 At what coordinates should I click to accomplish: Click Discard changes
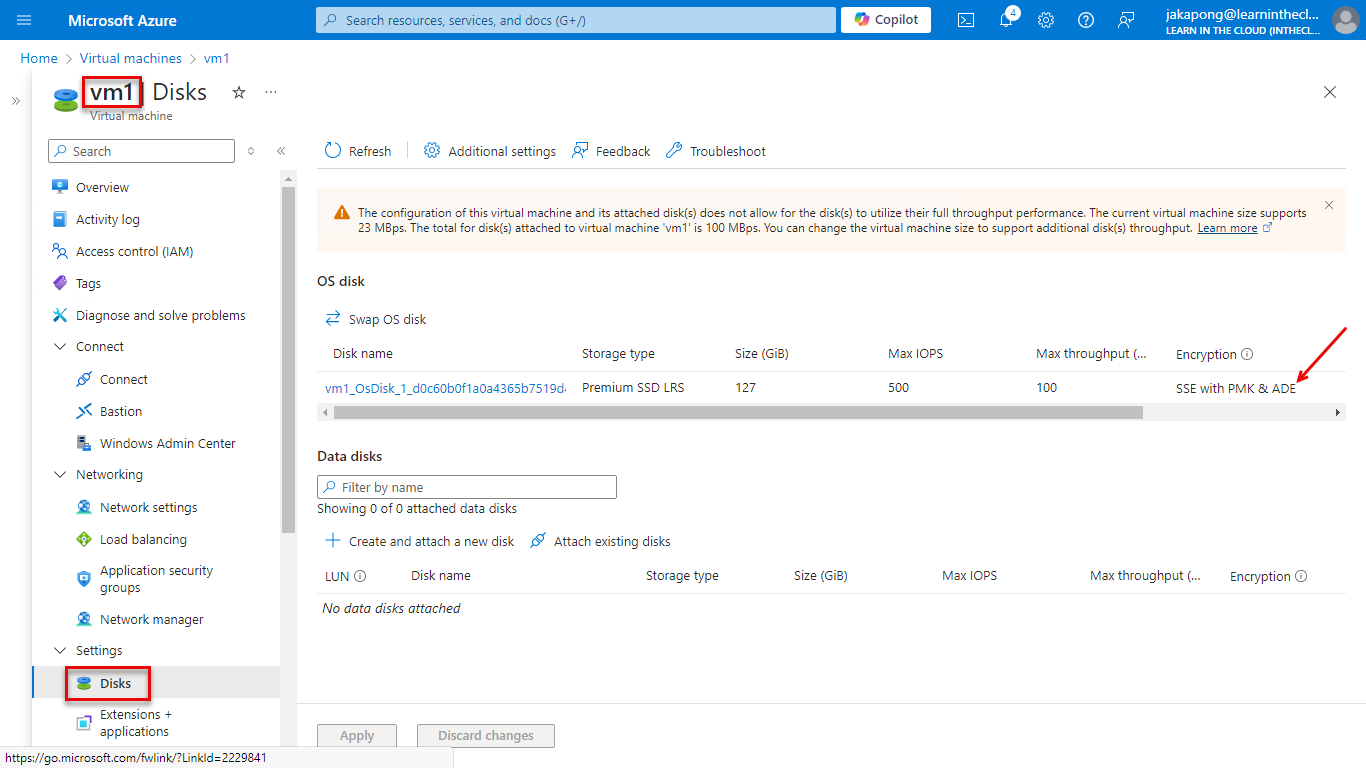(x=486, y=736)
